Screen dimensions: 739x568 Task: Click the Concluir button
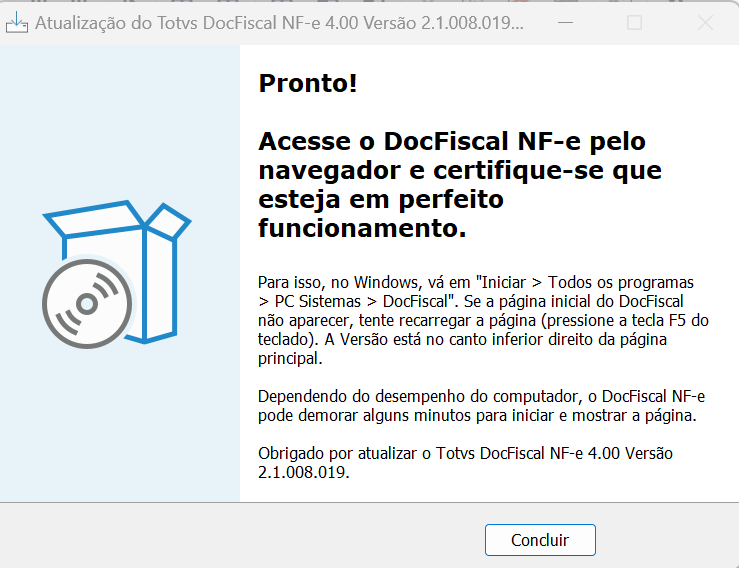[540, 540]
